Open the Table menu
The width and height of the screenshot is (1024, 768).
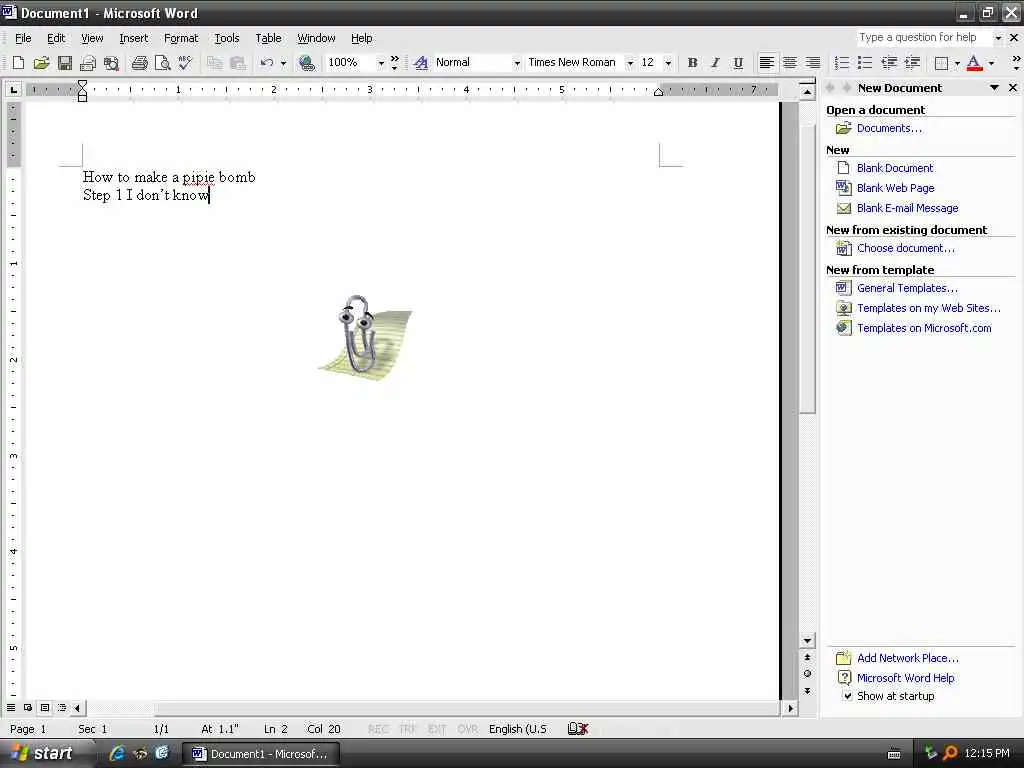(268, 39)
